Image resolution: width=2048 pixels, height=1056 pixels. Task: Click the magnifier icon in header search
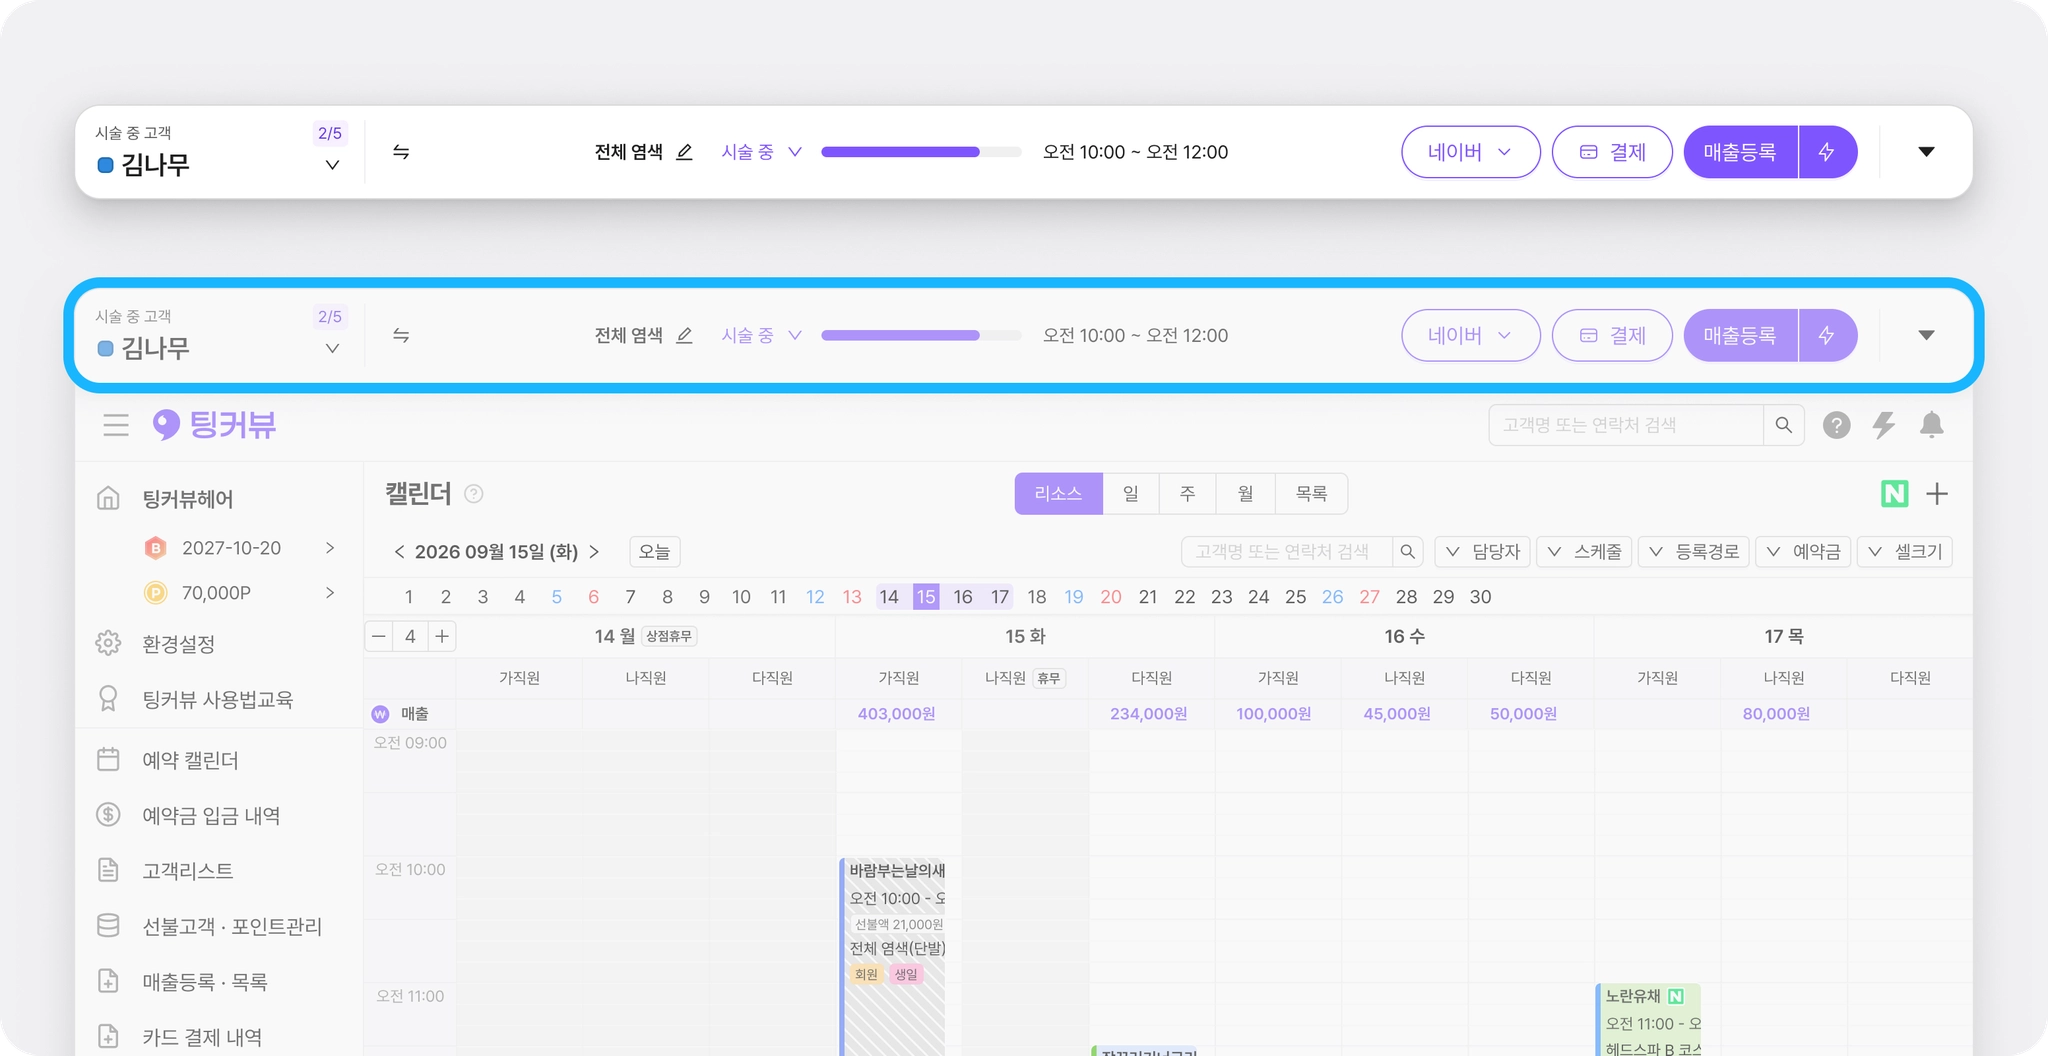click(1784, 425)
